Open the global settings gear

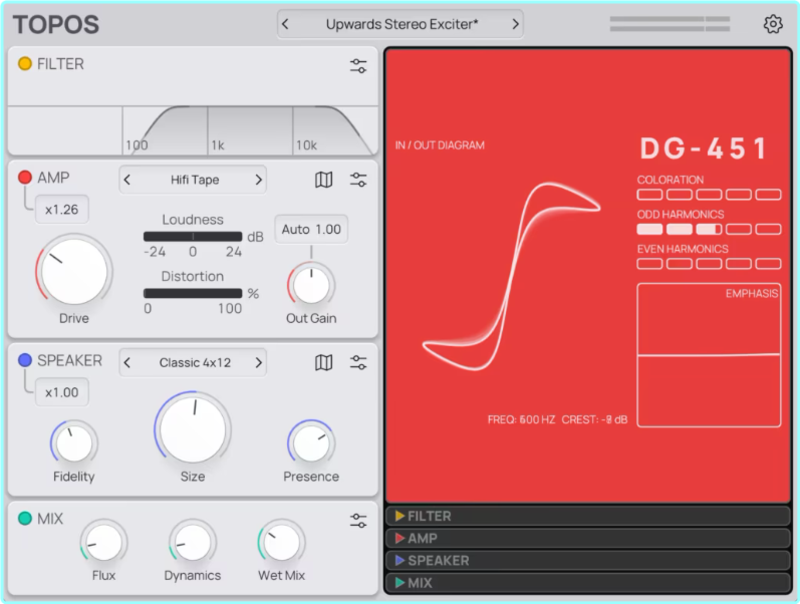pos(773,24)
